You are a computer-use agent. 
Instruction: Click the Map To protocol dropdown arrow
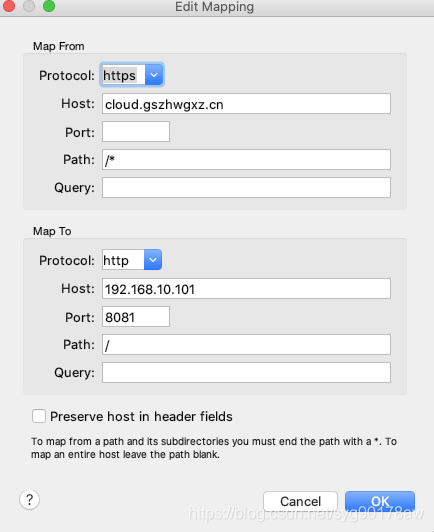(x=153, y=260)
